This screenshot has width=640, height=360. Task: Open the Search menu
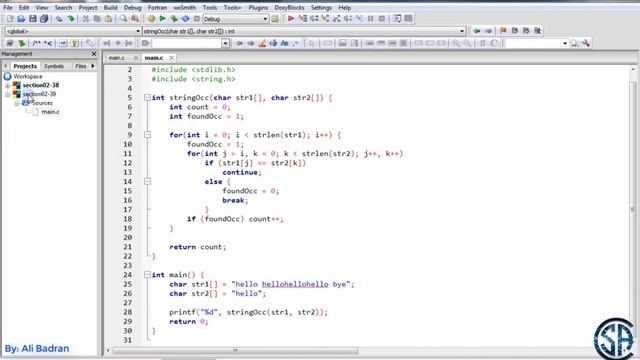(63, 7)
